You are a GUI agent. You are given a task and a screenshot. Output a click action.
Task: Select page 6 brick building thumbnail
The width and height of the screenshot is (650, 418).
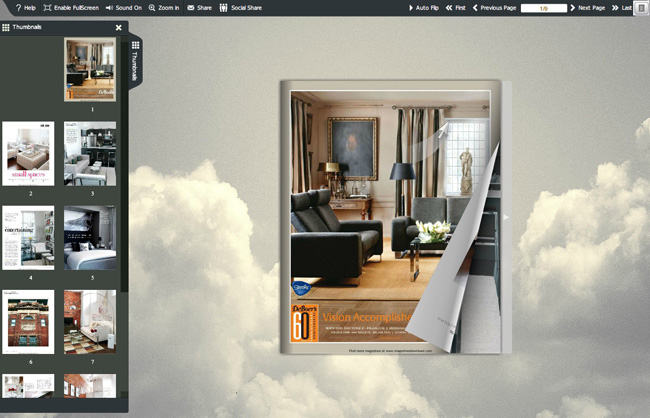tap(28, 322)
